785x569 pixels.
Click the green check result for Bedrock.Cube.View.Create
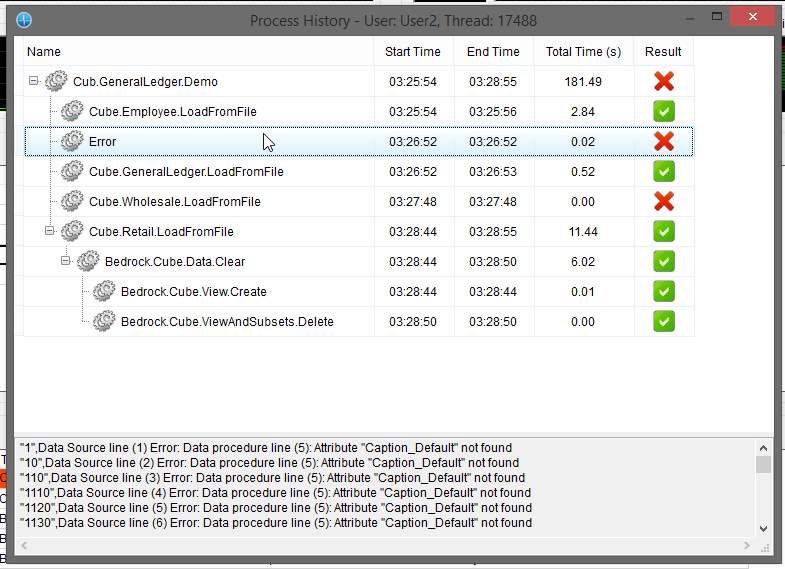click(663, 292)
